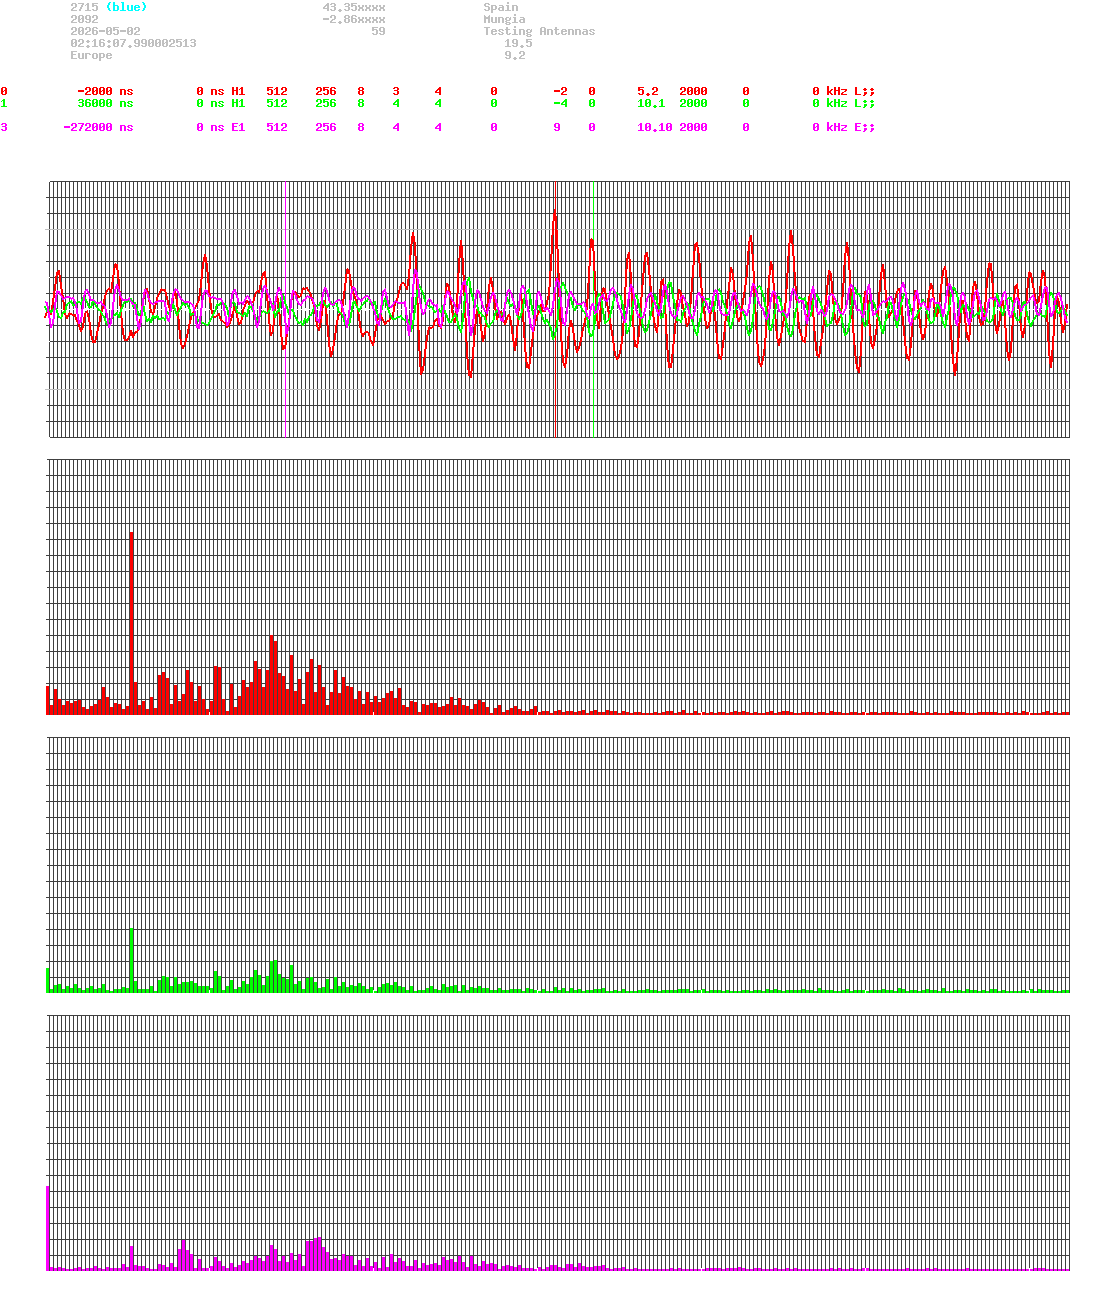Click the vertical trigger marker line in the waveform

555,309
